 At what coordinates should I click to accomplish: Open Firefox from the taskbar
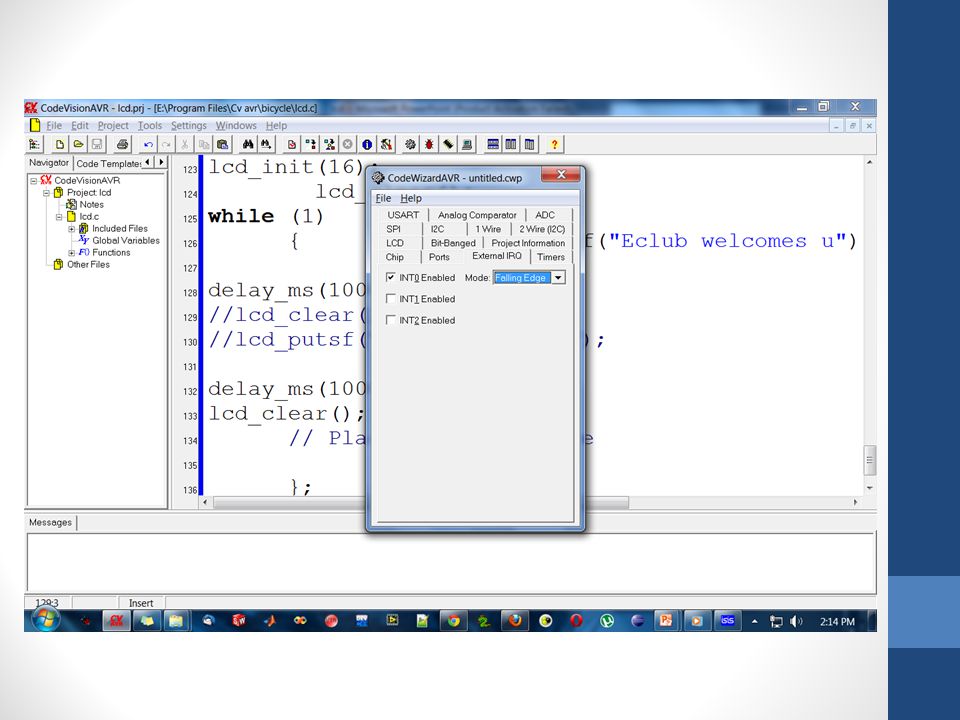point(515,621)
